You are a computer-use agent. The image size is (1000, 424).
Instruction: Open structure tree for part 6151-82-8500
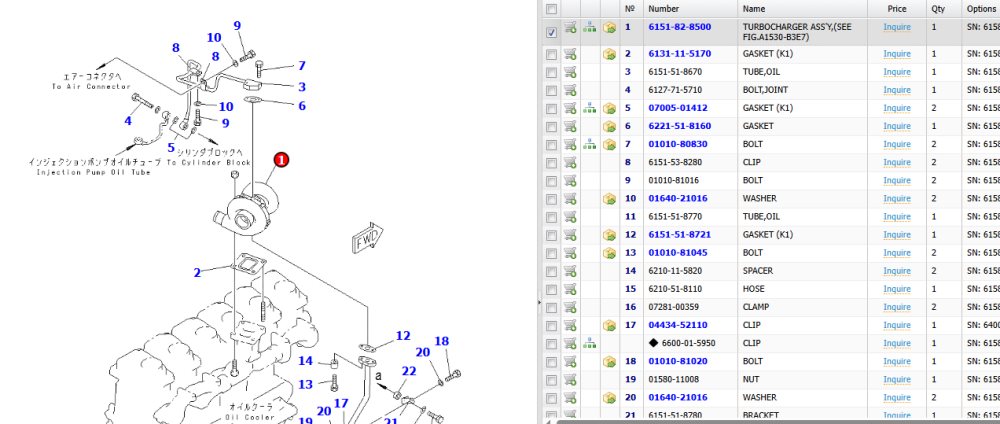590,27
